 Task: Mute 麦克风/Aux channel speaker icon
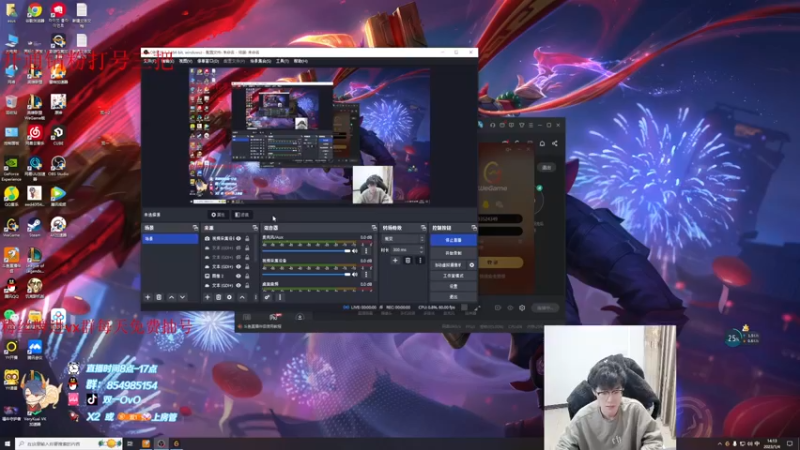[355, 251]
